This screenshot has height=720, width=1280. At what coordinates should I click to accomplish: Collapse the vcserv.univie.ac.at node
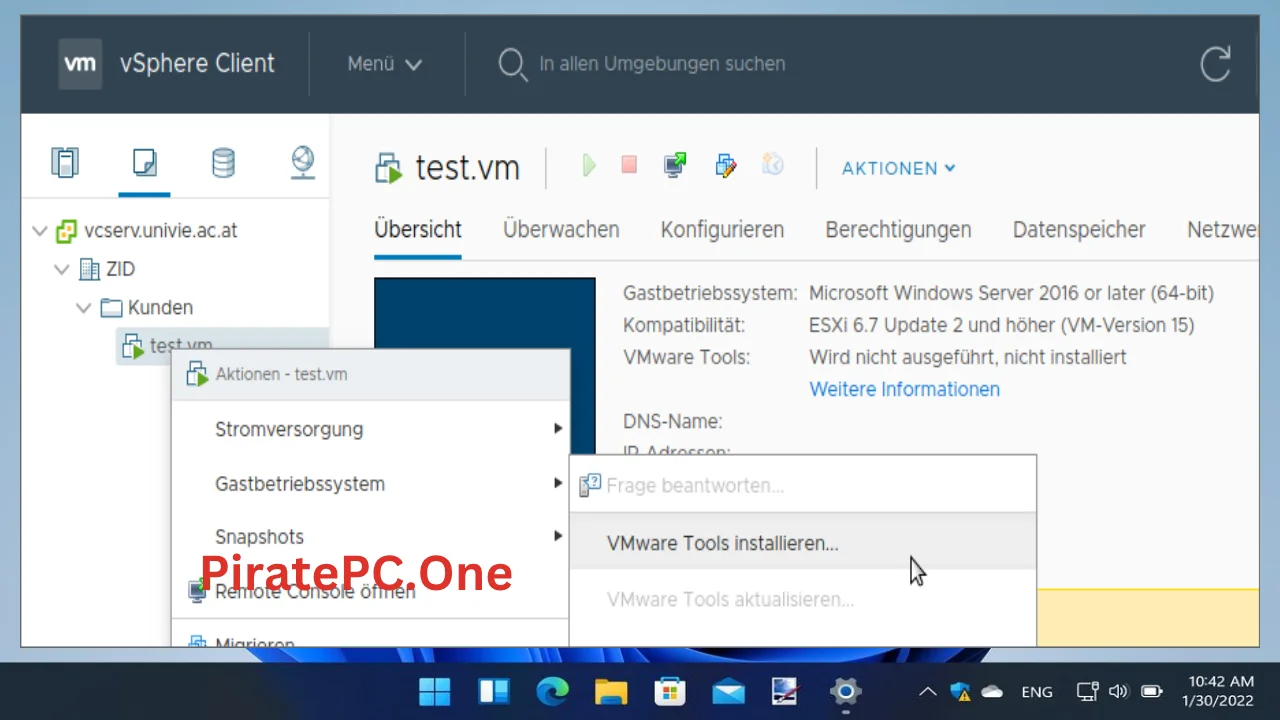tap(40, 231)
